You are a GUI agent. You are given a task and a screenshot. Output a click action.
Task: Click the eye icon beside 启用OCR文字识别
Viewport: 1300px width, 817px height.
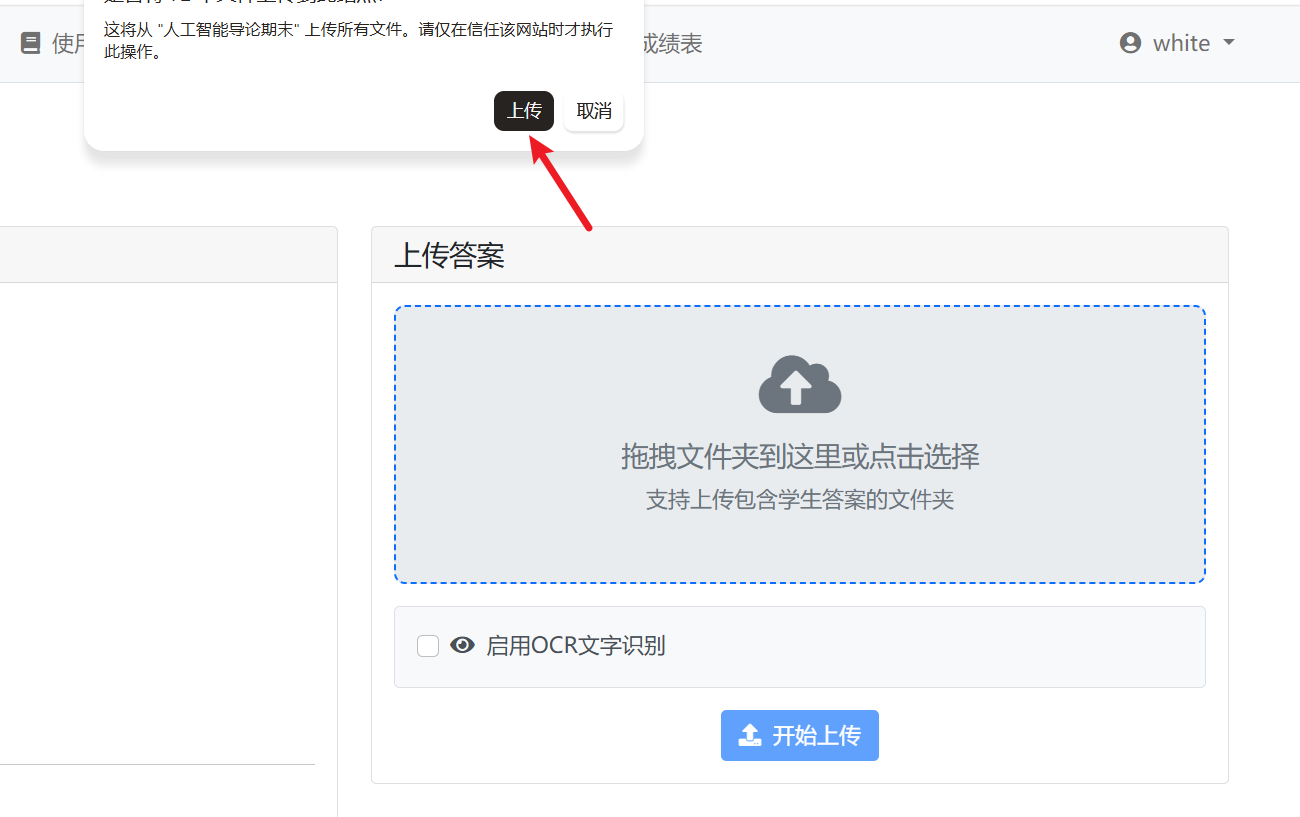tap(462, 646)
